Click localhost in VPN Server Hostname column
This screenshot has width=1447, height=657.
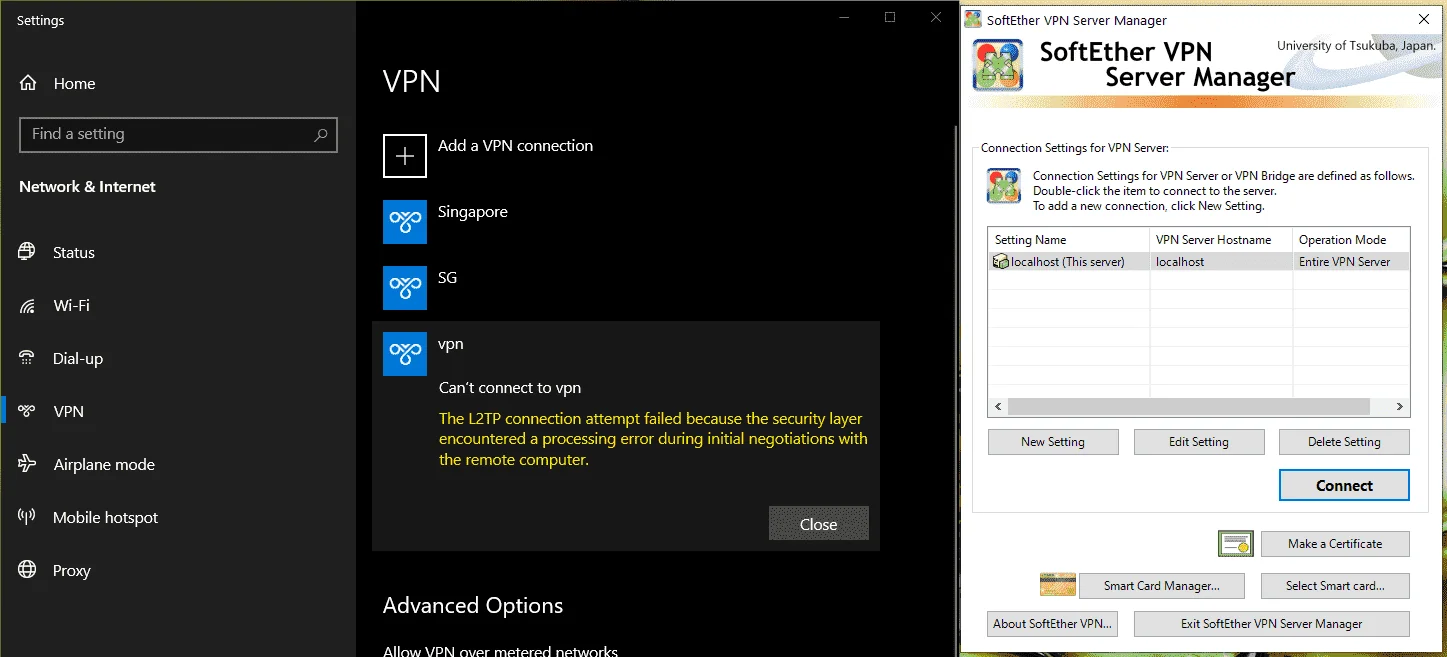[x=1180, y=262]
